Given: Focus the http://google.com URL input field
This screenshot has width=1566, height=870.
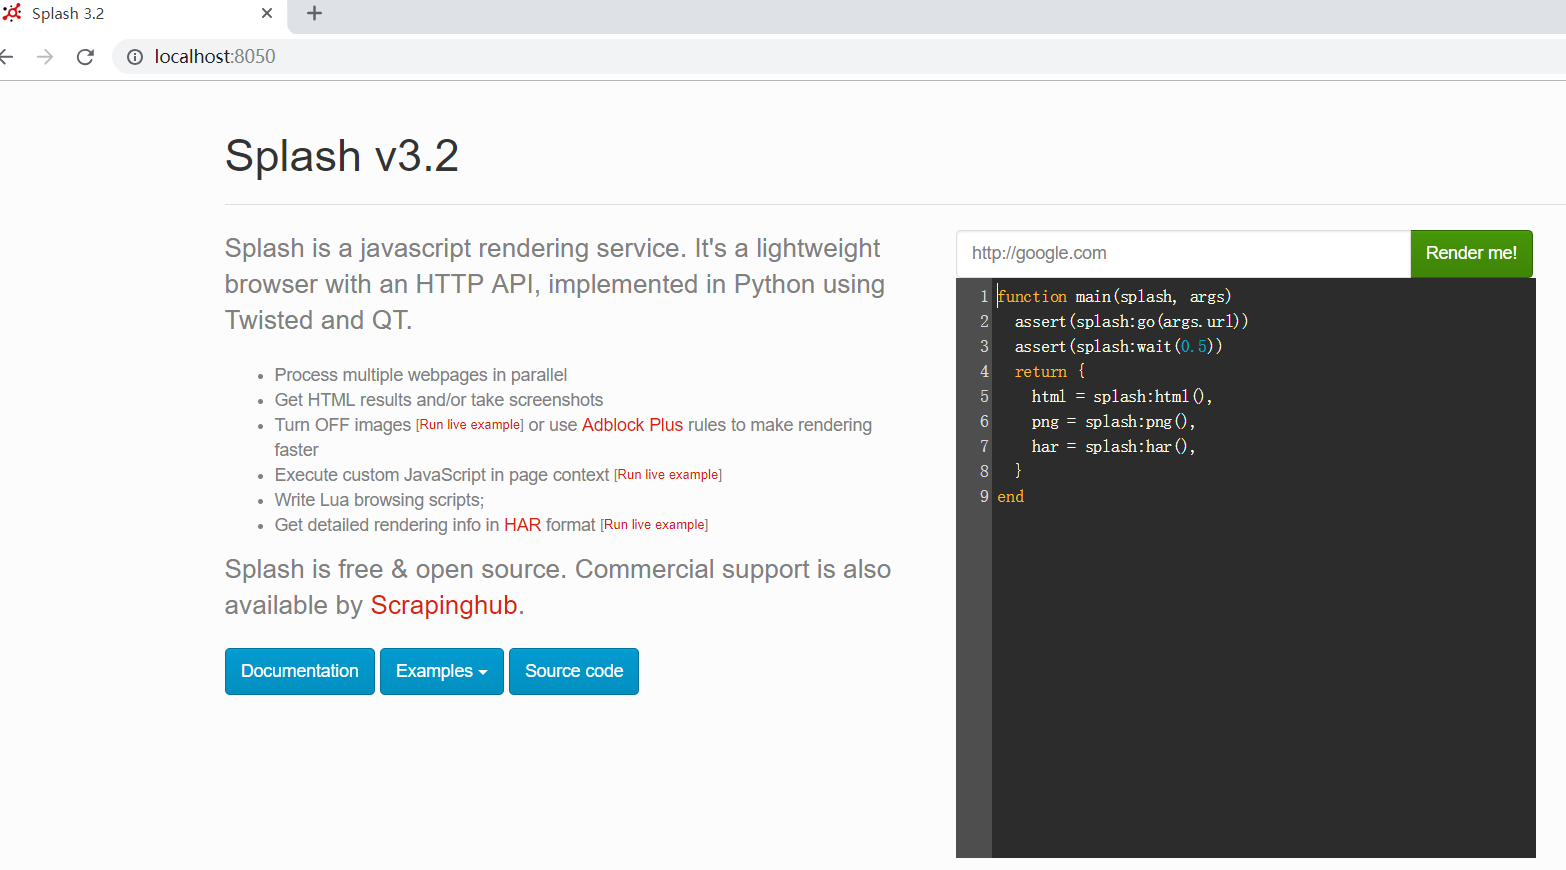Looking at the screenshot, I should point(1183,253).
